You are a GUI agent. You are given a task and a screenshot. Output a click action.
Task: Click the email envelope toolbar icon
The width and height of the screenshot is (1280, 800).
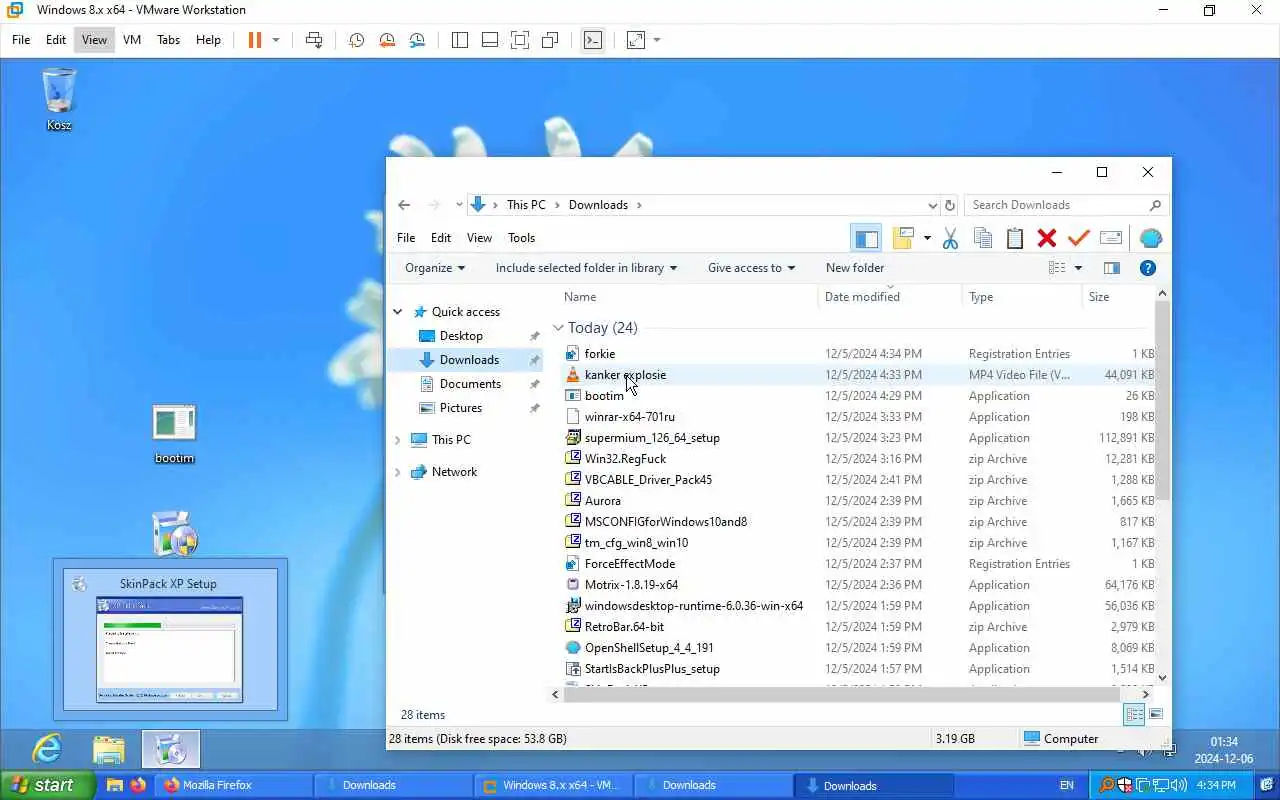point(1110,238)
